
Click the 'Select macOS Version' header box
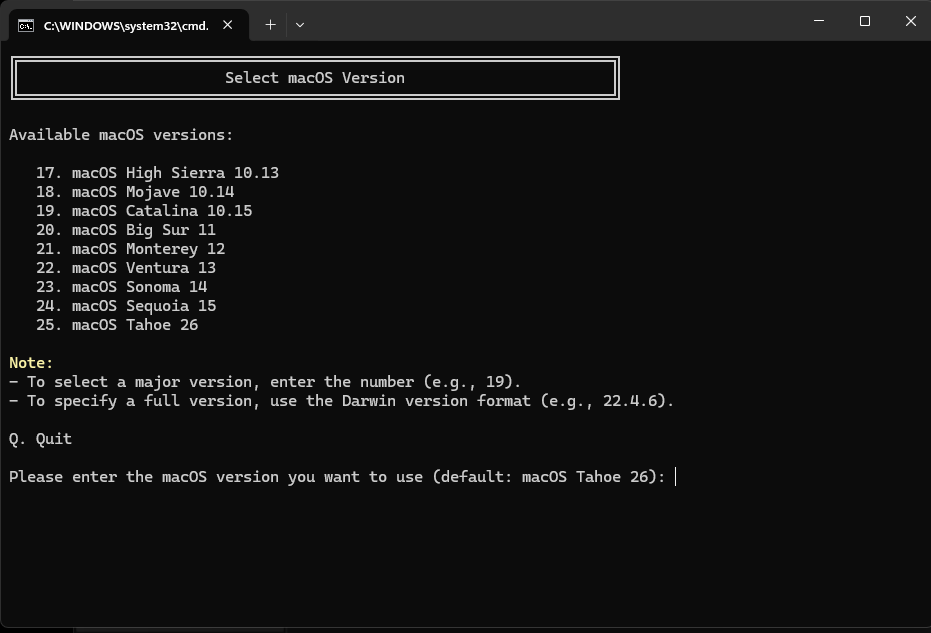tap(315, 78)
